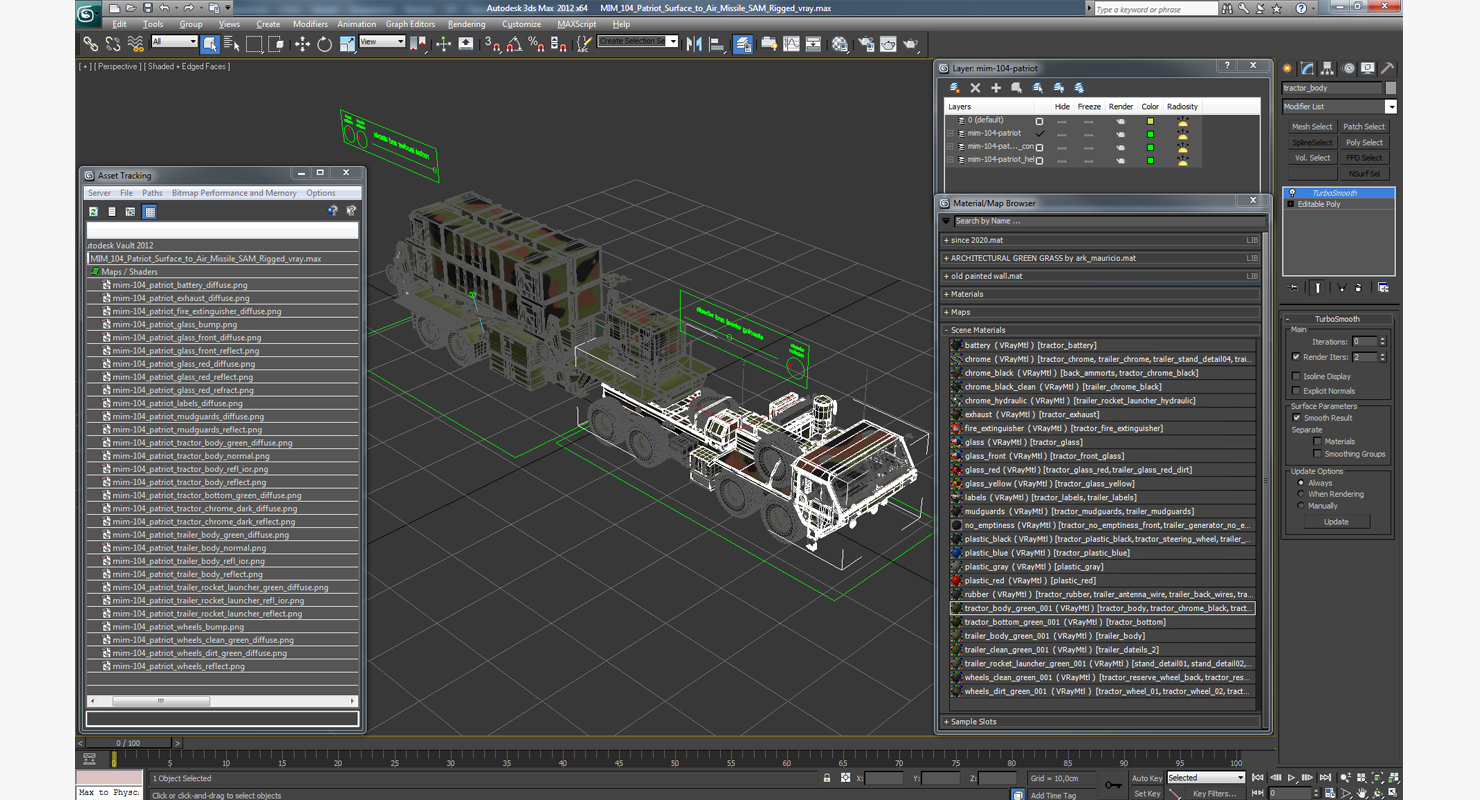
Task: Expand old painted wall.mat library
Action: (947, 276)
